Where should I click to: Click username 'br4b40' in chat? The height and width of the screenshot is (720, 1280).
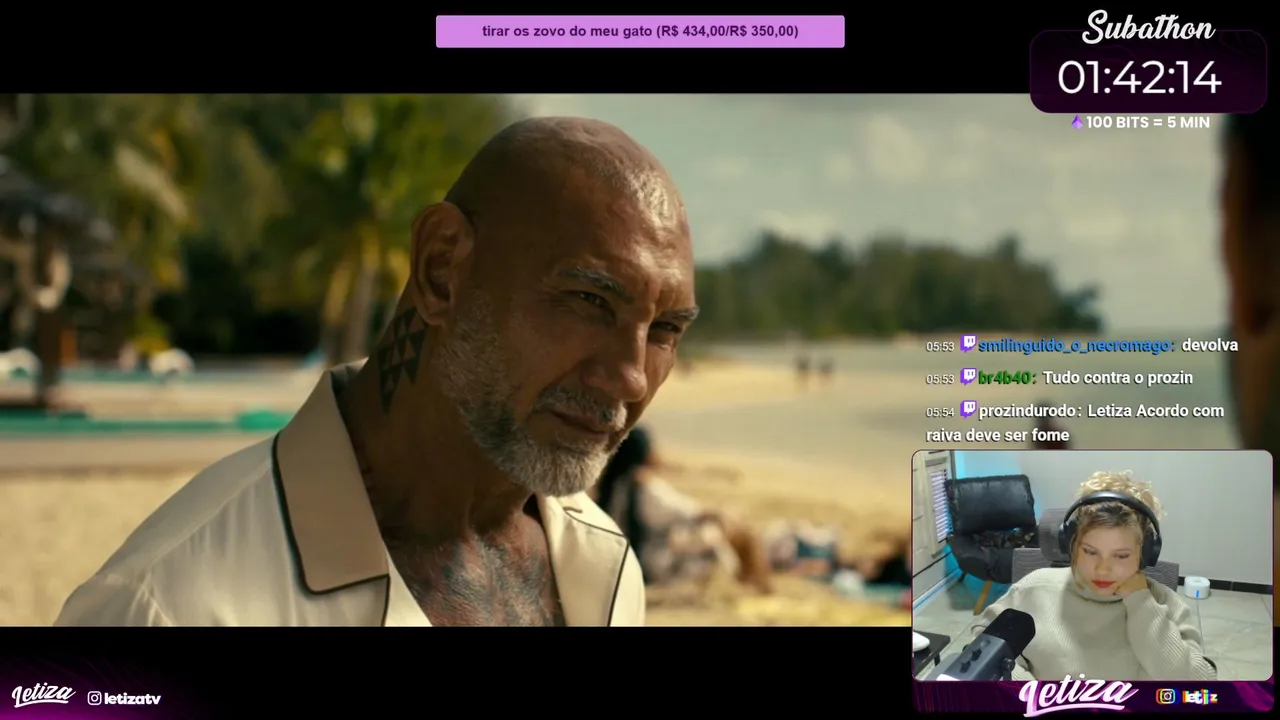pos(1004,378)
